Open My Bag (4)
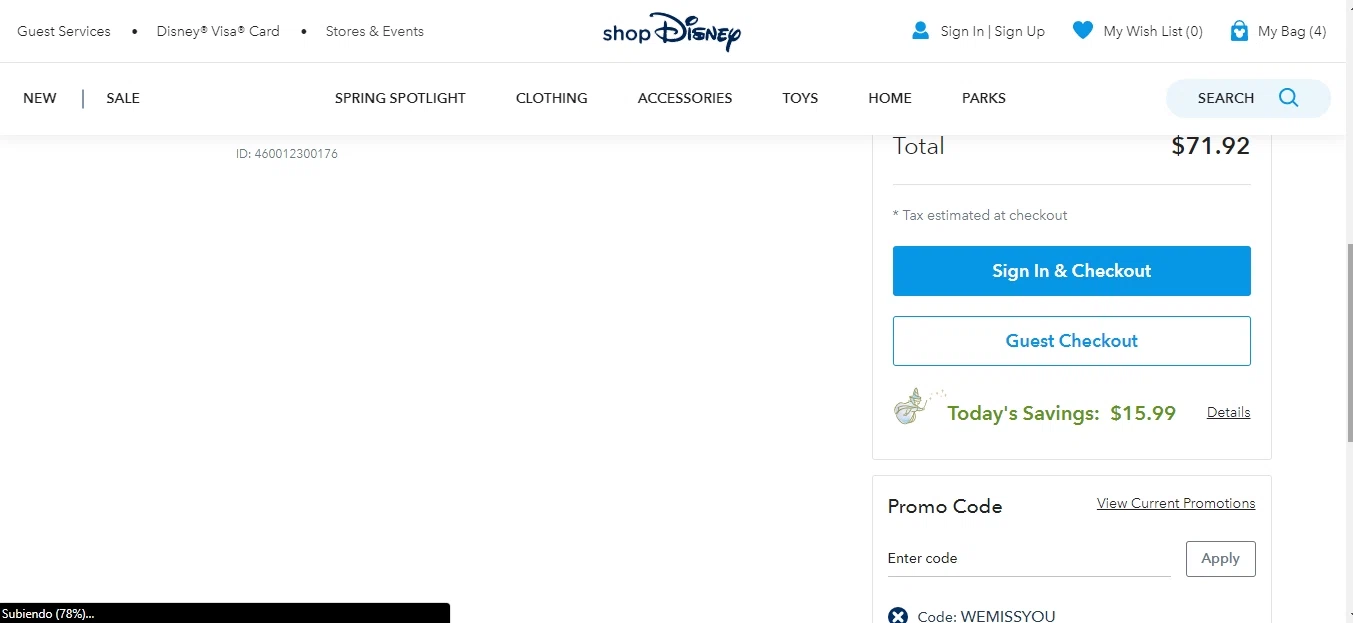The width and height of the screenshot is (1353, 623). [1292, 31]
